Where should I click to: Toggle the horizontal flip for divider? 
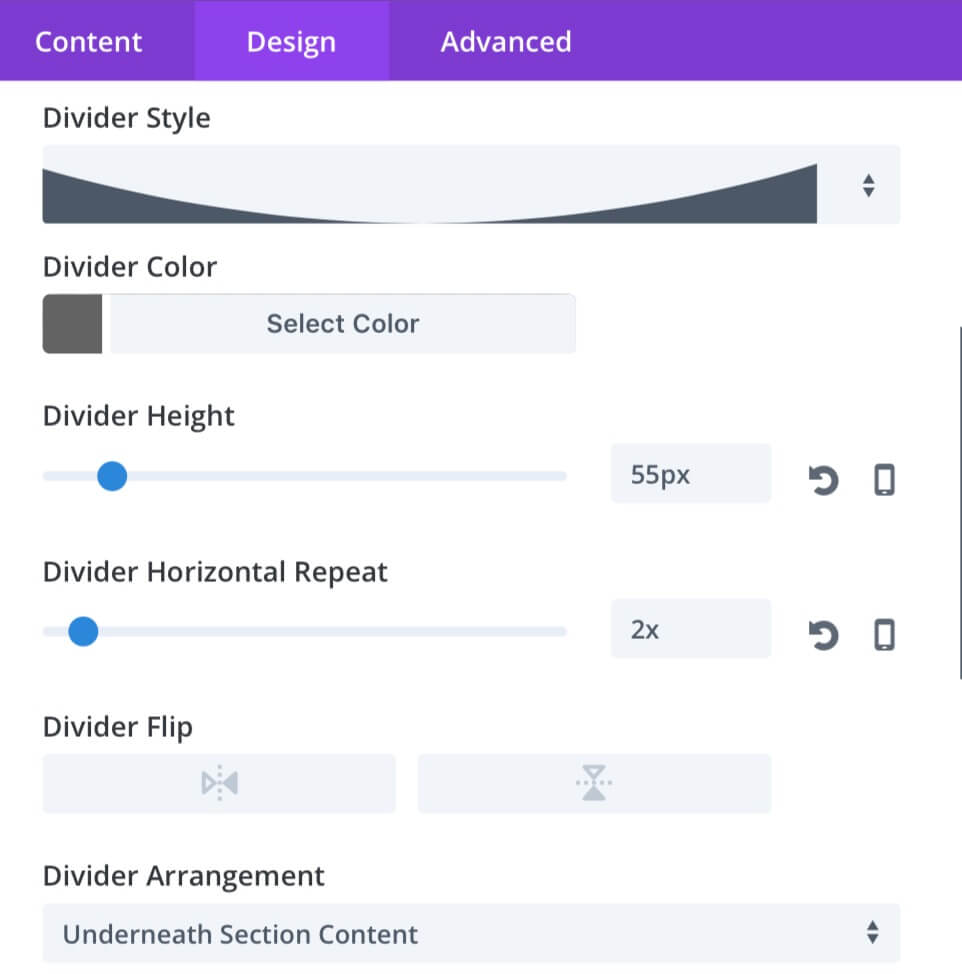point(219,783)
